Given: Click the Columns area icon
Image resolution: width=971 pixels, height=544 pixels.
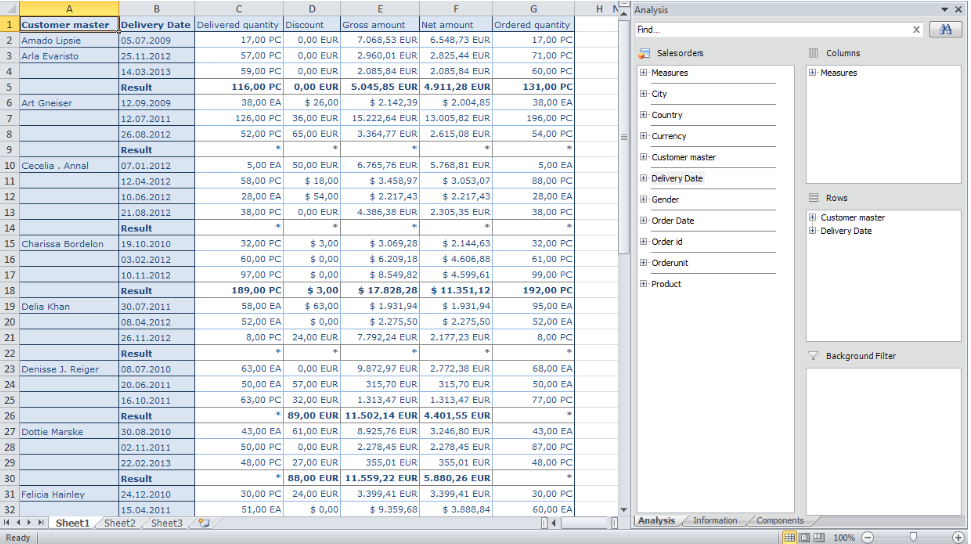Looking at the screenshot, I should 814,53.
